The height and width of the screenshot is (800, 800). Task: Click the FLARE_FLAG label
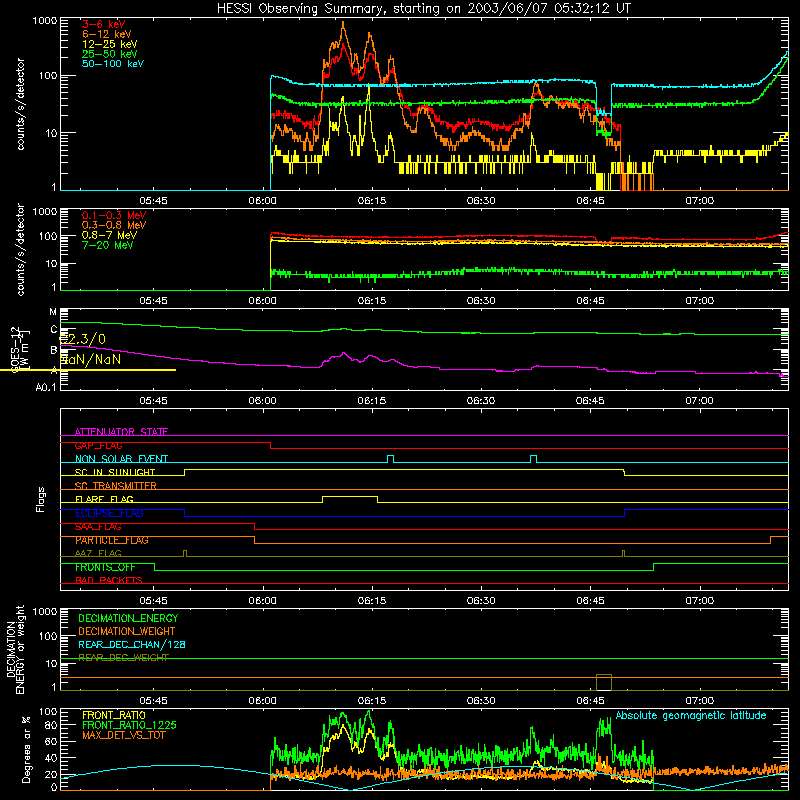104,499
